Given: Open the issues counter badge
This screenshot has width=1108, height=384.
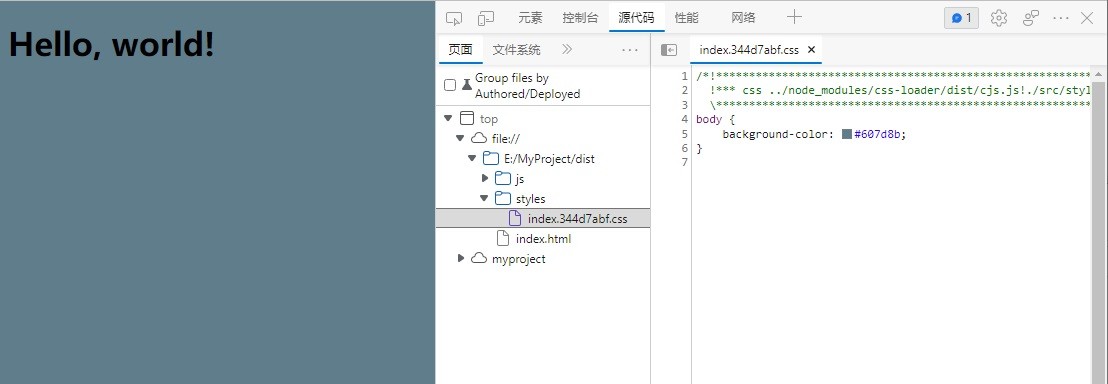Looking at the screenshot, I should click(961, 18).
